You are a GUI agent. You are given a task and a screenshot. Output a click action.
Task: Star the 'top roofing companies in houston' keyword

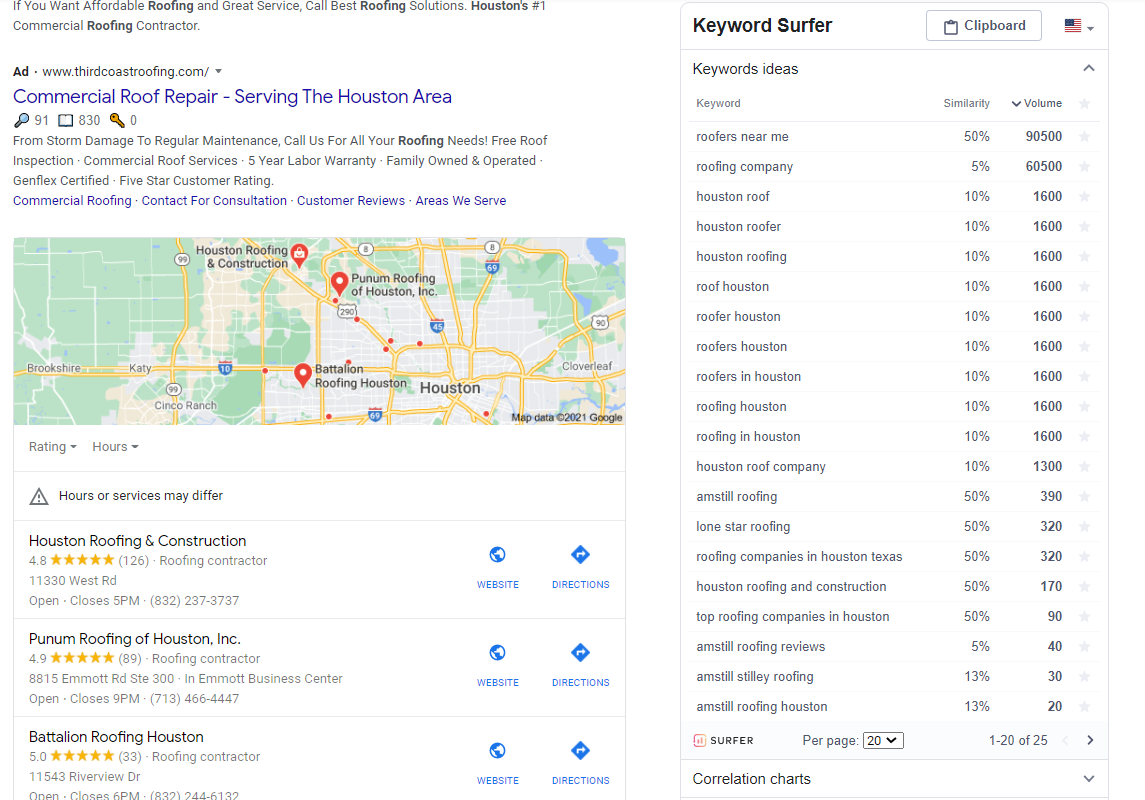1084,617
